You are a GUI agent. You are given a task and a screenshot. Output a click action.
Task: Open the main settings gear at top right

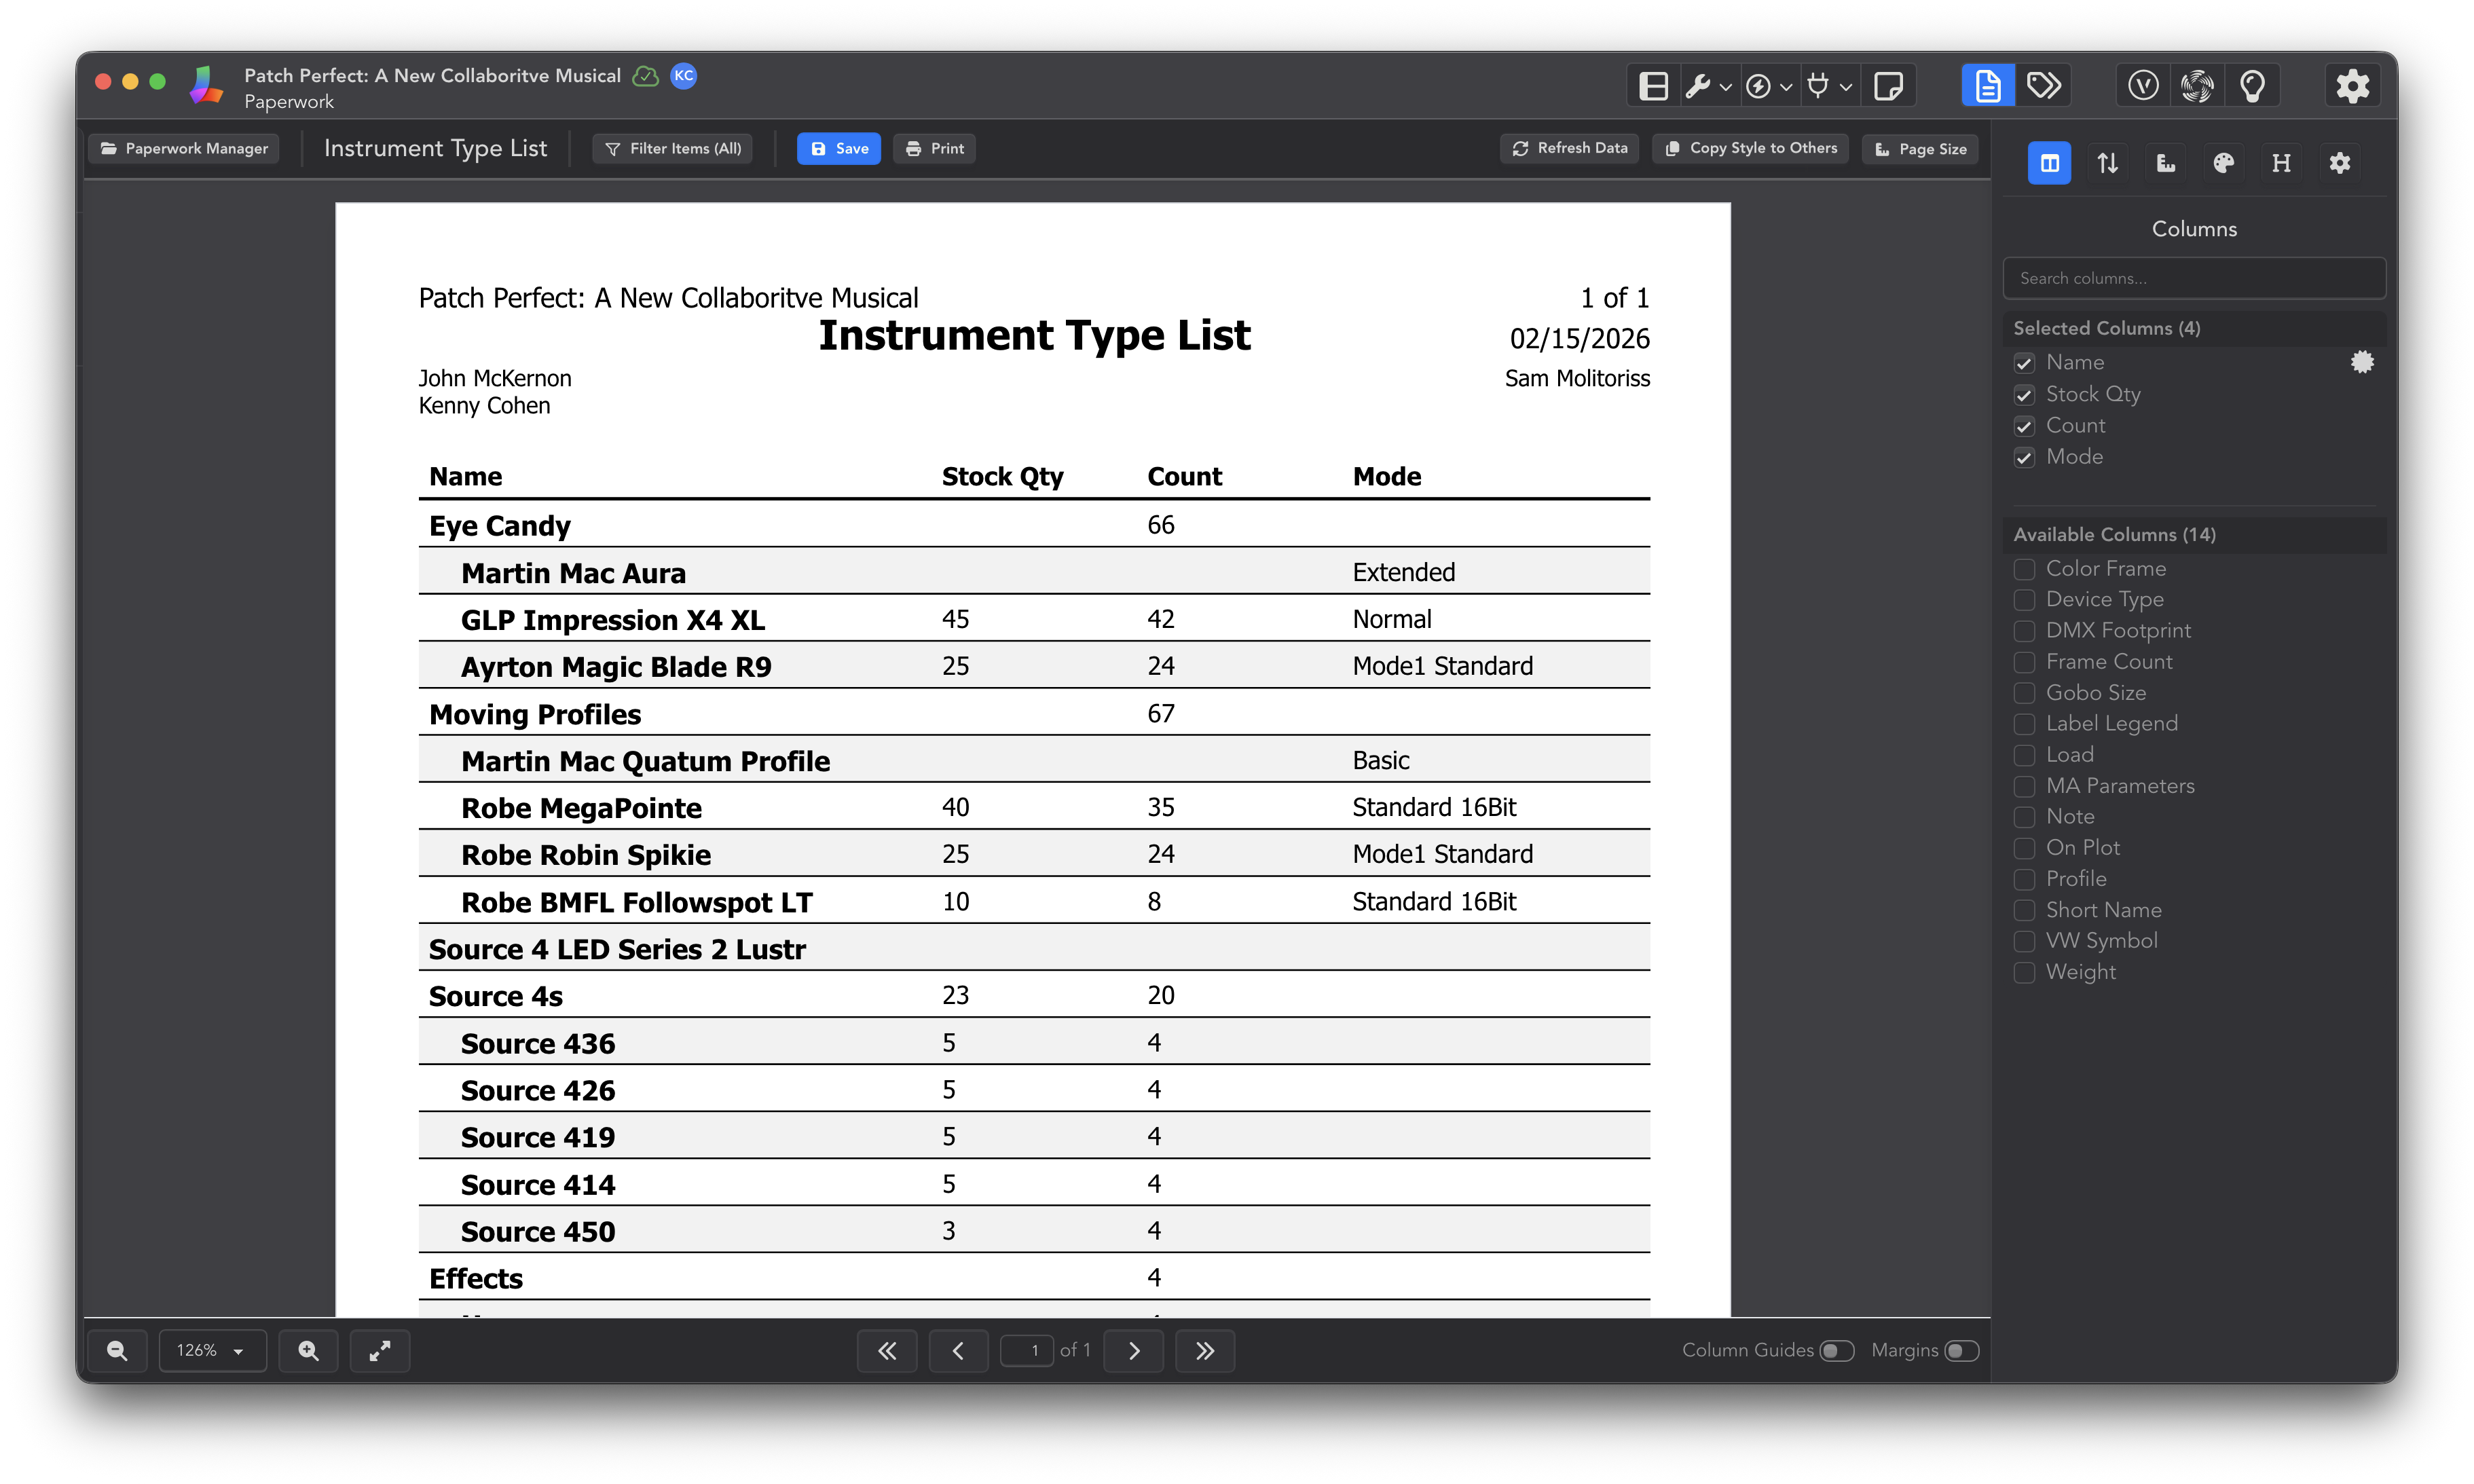[2352, 86]
